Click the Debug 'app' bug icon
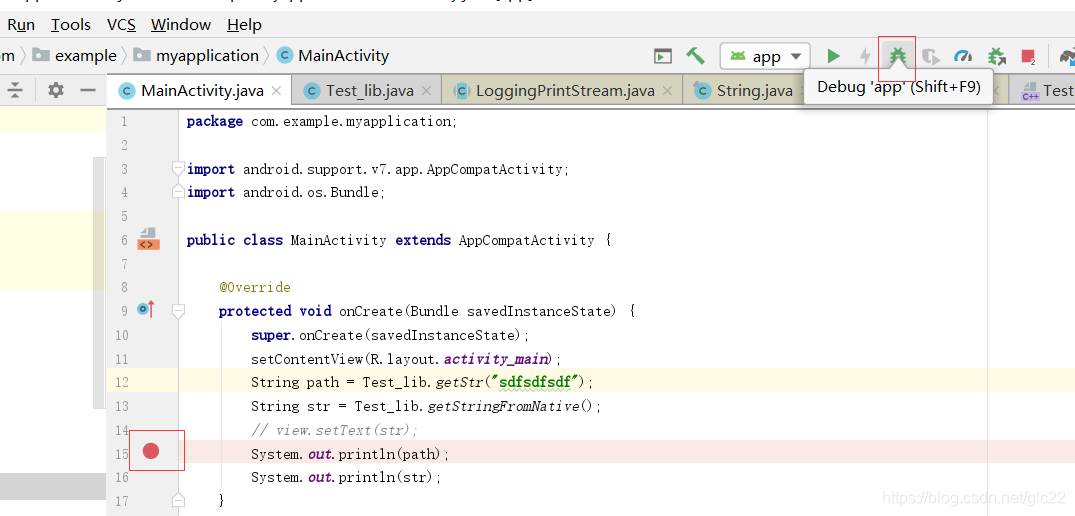The image size is (1075, 516). (x=897, y=56)
